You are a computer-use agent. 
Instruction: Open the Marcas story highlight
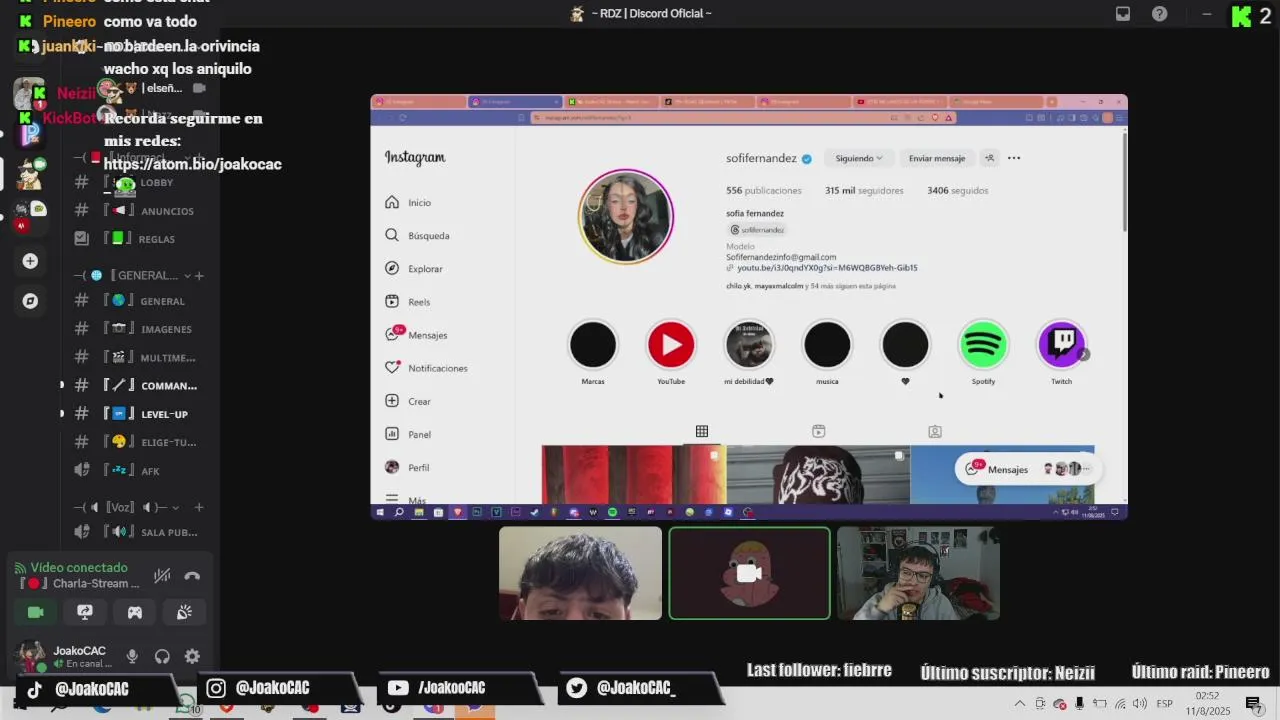pos(593,345)
